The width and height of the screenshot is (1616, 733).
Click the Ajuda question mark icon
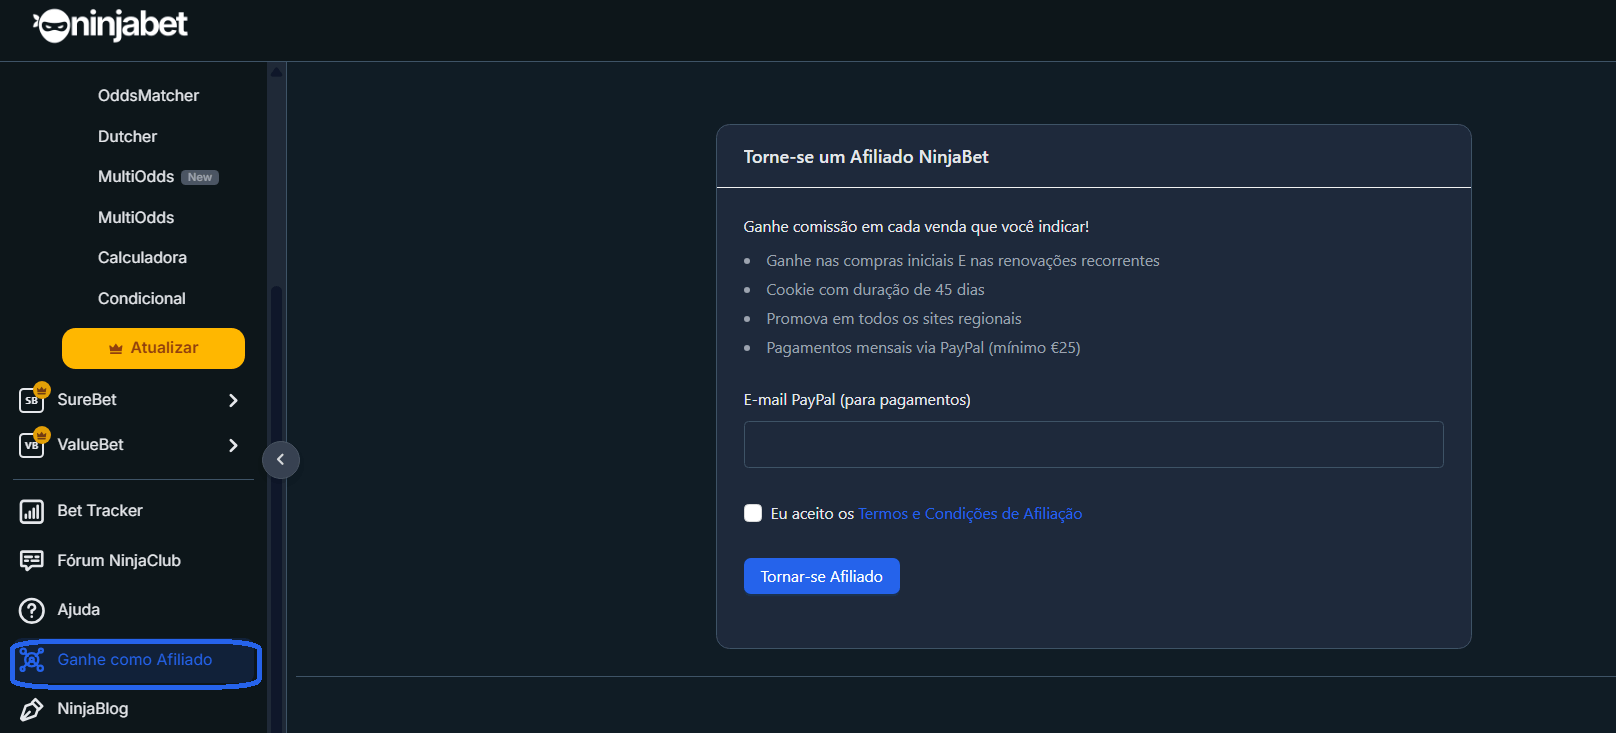(32, 610)
